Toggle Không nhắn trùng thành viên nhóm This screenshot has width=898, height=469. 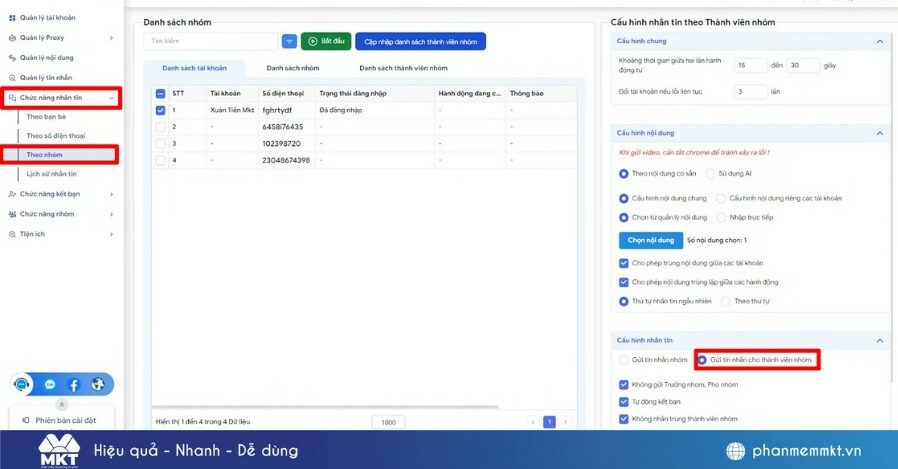tap(624, 419)
